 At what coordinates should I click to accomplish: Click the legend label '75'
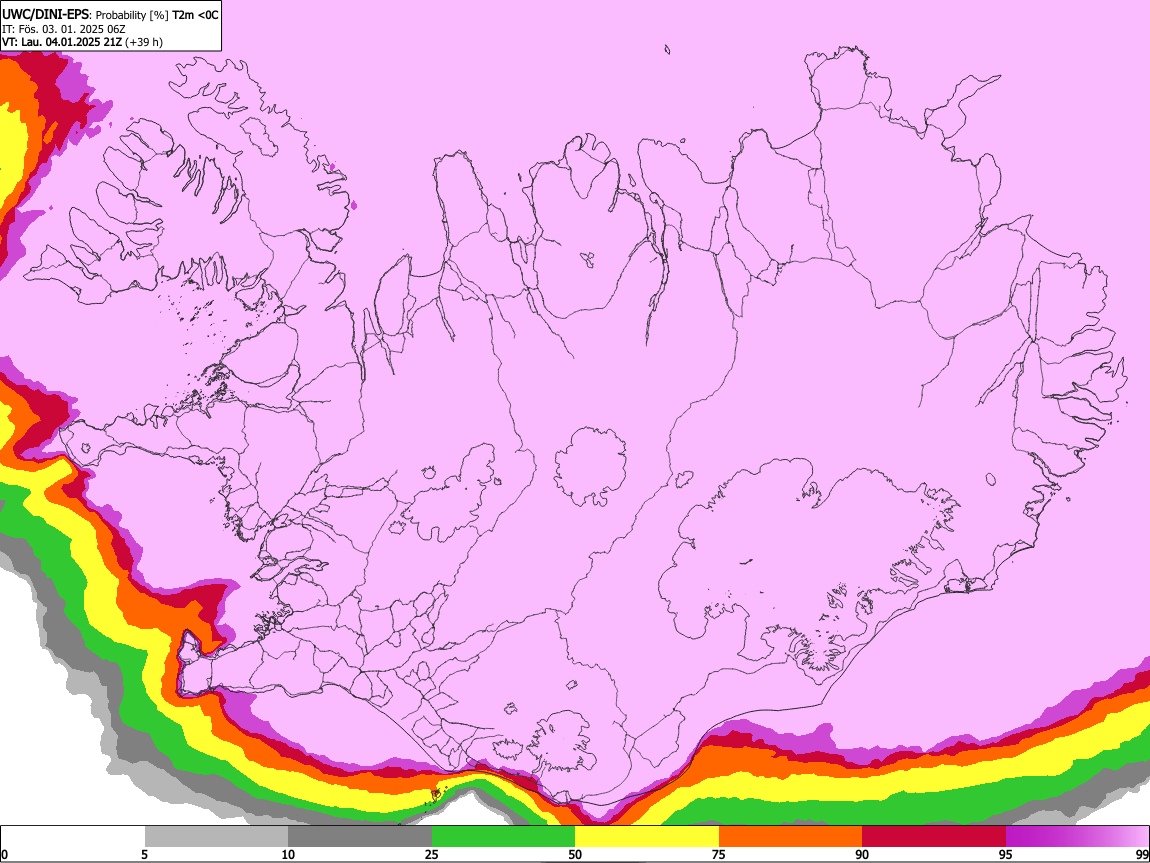point(719,854)
